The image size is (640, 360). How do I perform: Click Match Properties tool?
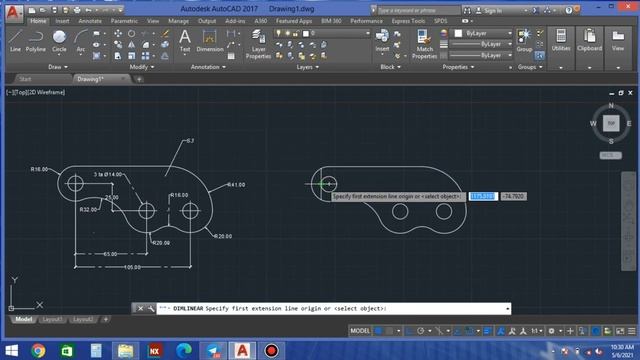click(424, 44)
